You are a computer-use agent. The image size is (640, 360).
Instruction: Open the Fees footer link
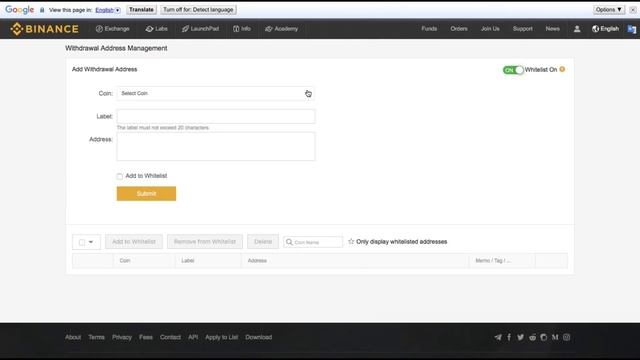[x=146, y=337]
